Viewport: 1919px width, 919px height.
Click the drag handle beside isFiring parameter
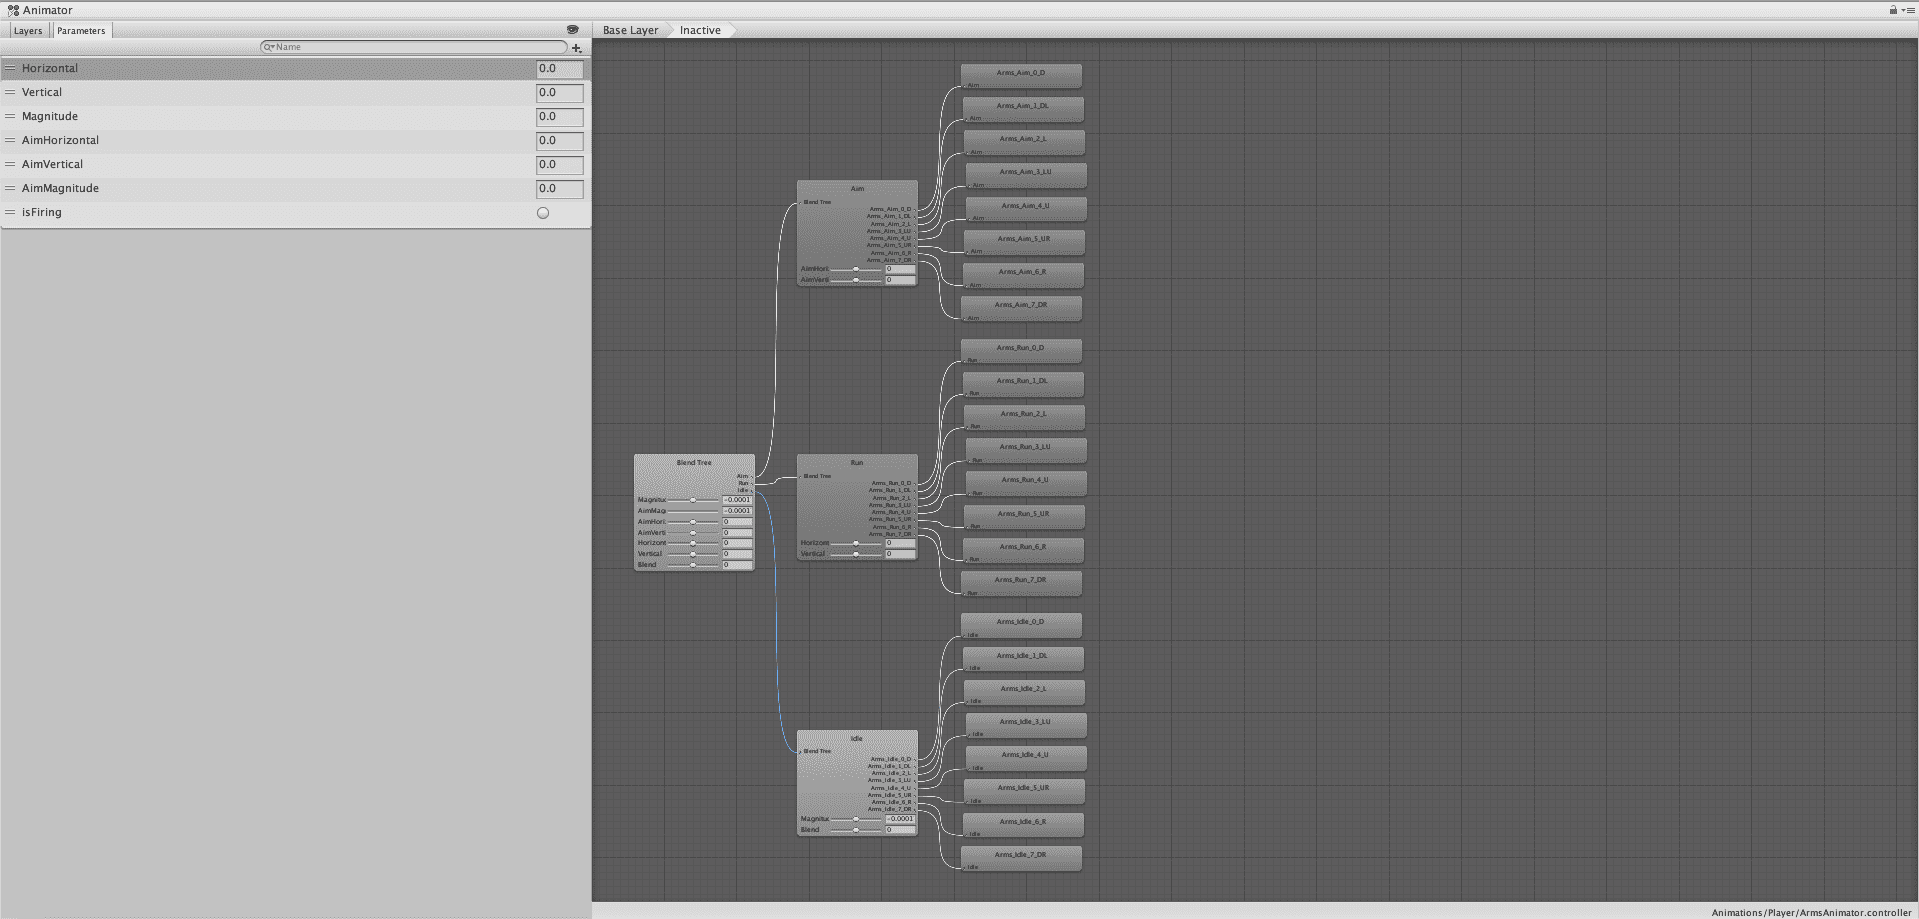(10, 212)
